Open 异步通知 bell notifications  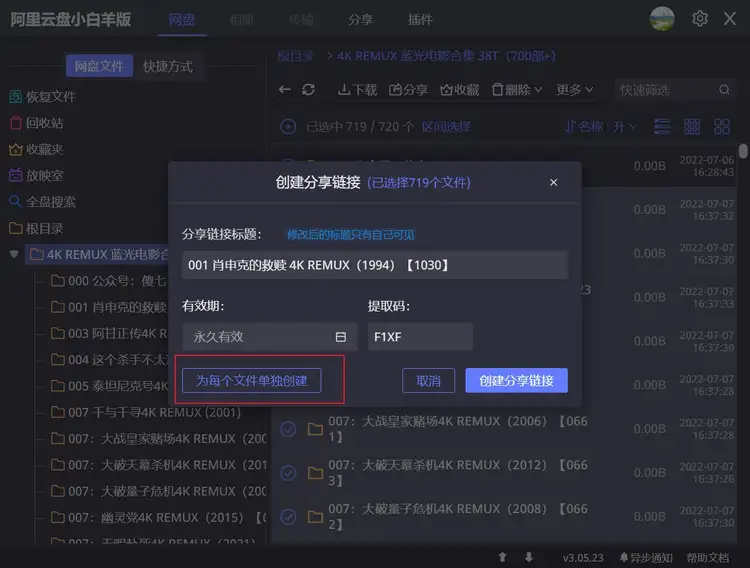(646, 558)
